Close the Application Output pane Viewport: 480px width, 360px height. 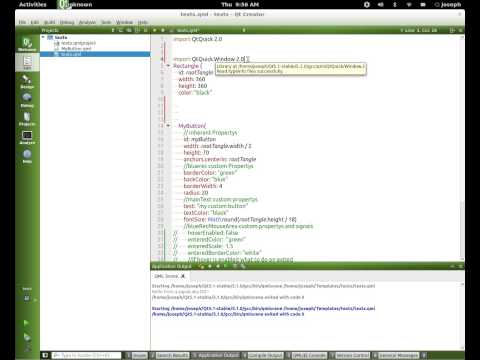pyautogui.click(x=461, y=266)
